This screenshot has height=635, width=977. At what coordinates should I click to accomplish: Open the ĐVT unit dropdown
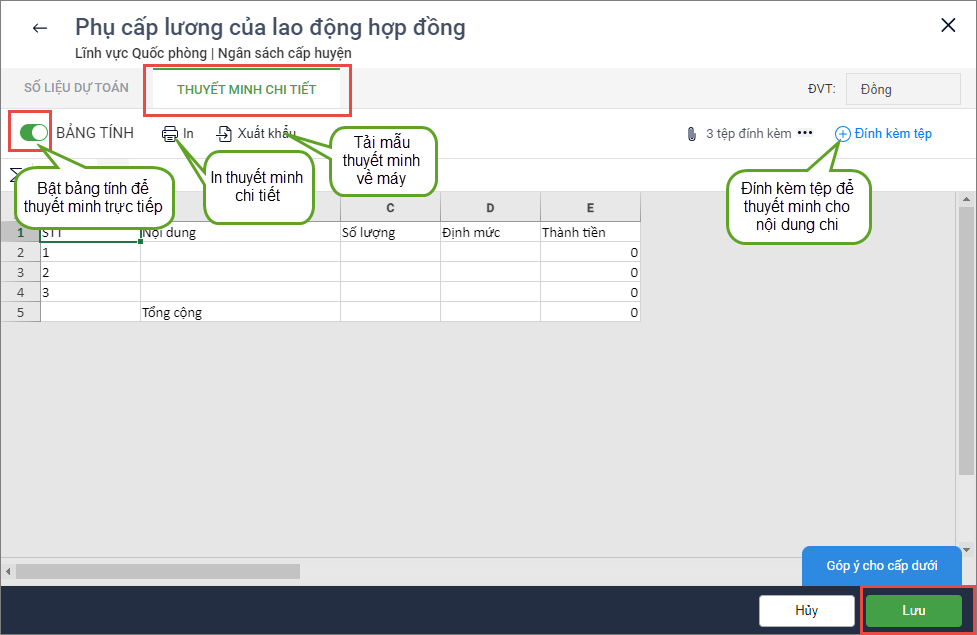pos(902,89)
